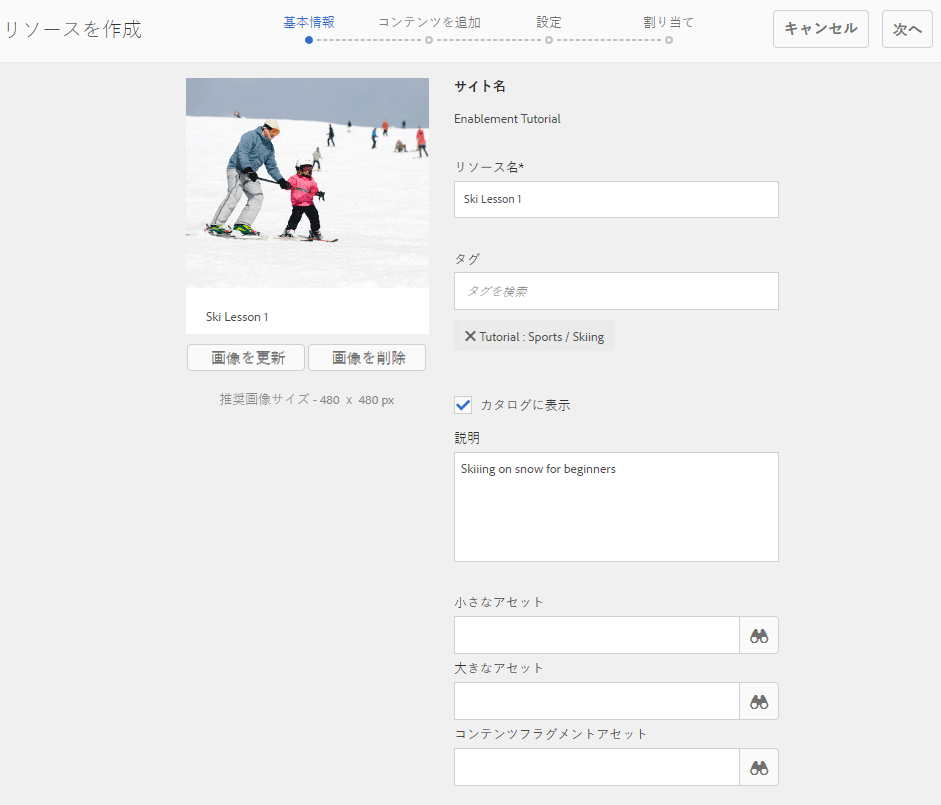Click the キャンセル button
This screenshot has height=805, width=941.
[x=820, y=29]
